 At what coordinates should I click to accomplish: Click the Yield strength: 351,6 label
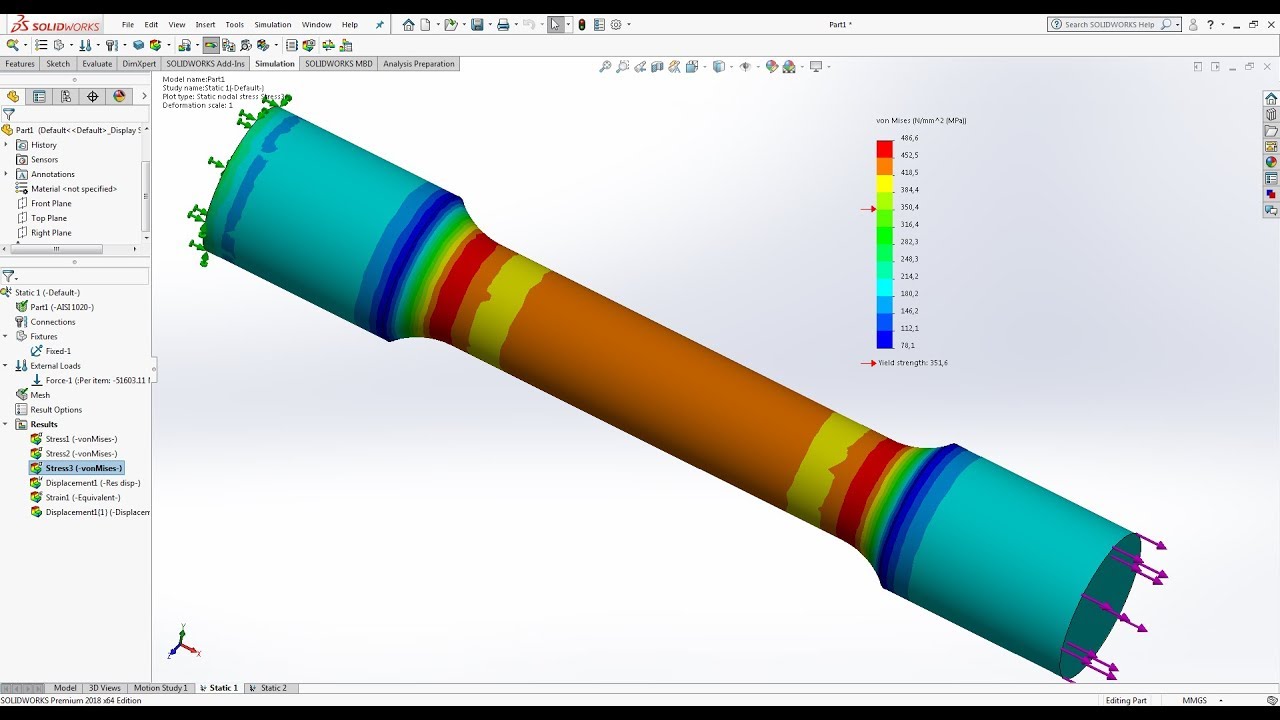913,363
